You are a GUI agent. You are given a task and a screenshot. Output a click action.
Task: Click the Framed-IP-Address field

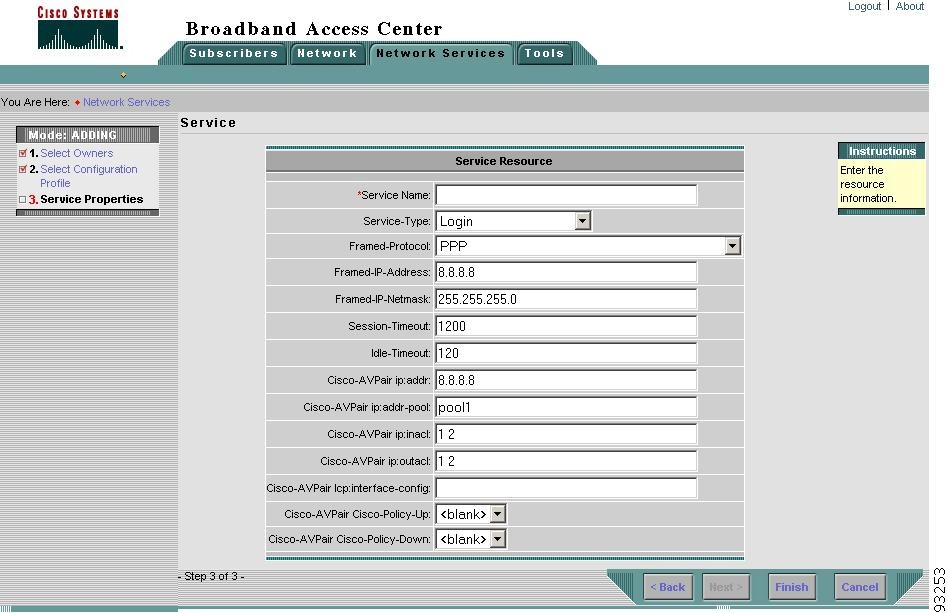click(566, 272)
